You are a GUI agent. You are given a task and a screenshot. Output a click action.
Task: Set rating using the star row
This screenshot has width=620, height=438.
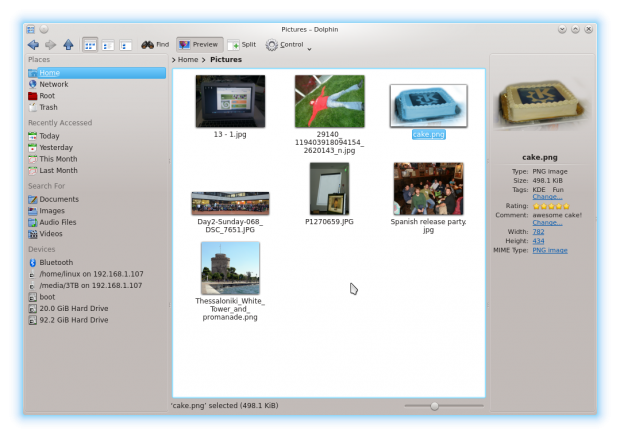(551, 206)
